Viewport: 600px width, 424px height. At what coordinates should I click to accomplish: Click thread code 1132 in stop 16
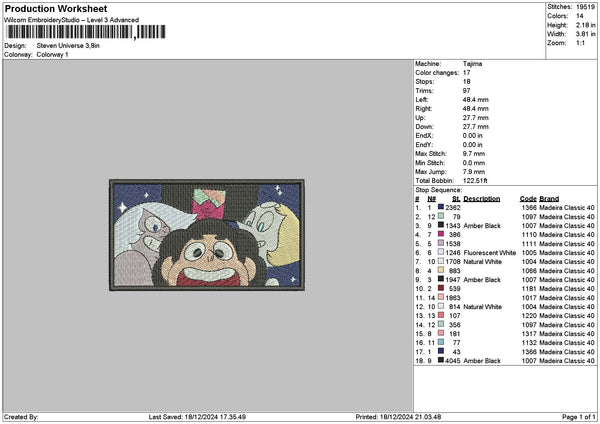529,343
